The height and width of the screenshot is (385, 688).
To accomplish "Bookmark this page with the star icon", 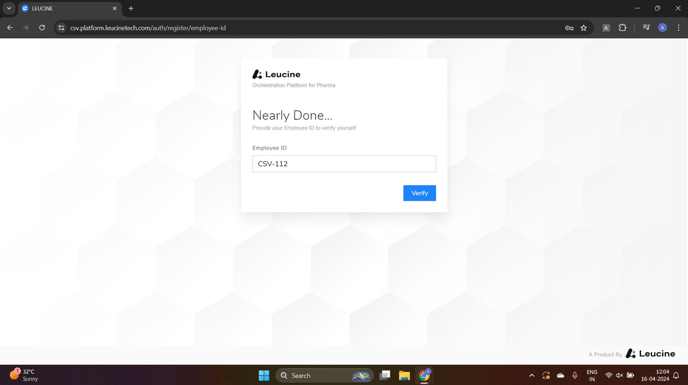I will click(584, 28).
